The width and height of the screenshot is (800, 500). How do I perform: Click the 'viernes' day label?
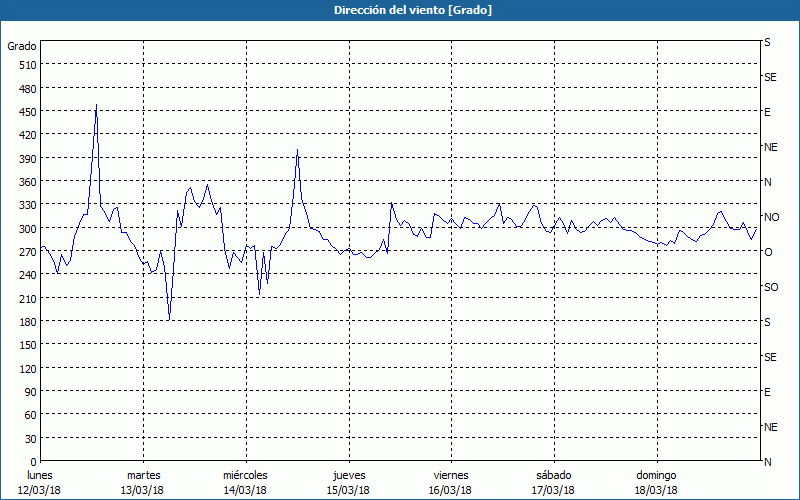tap(450, 475)
